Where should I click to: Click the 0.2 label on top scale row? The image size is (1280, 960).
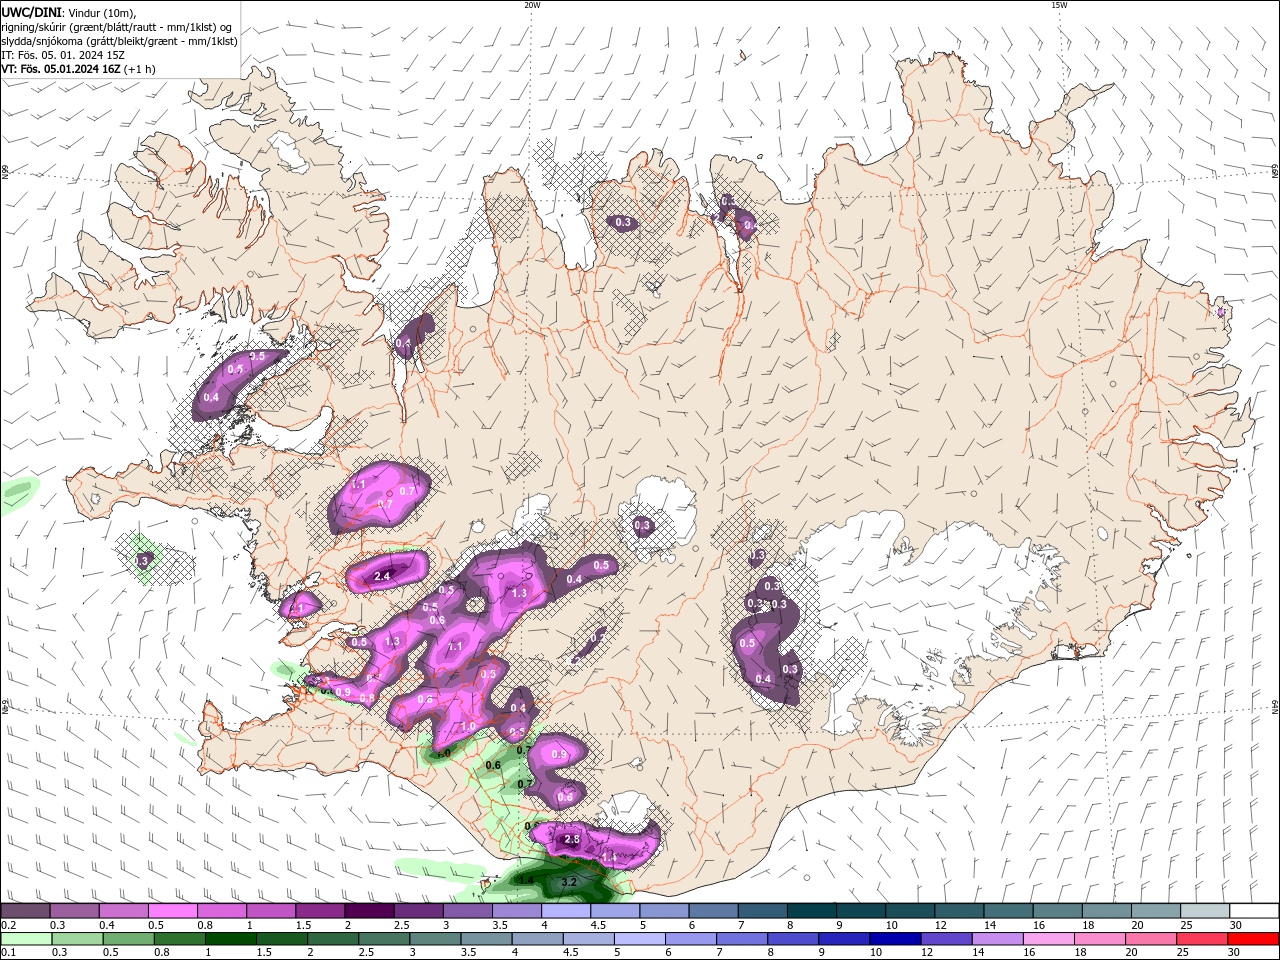(x=8, y=925)
